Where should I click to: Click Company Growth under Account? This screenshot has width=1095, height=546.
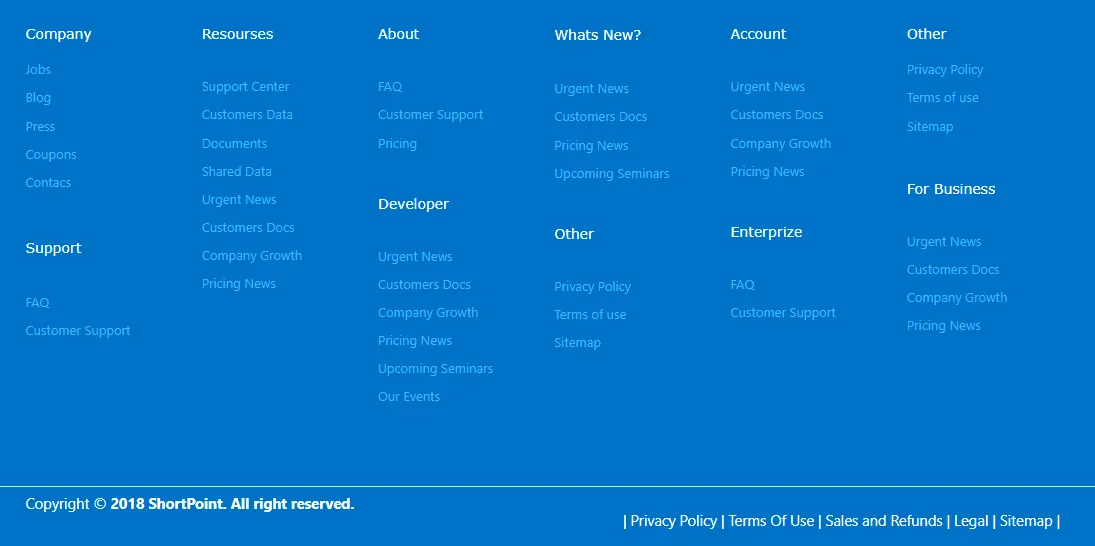click(781, 143)
